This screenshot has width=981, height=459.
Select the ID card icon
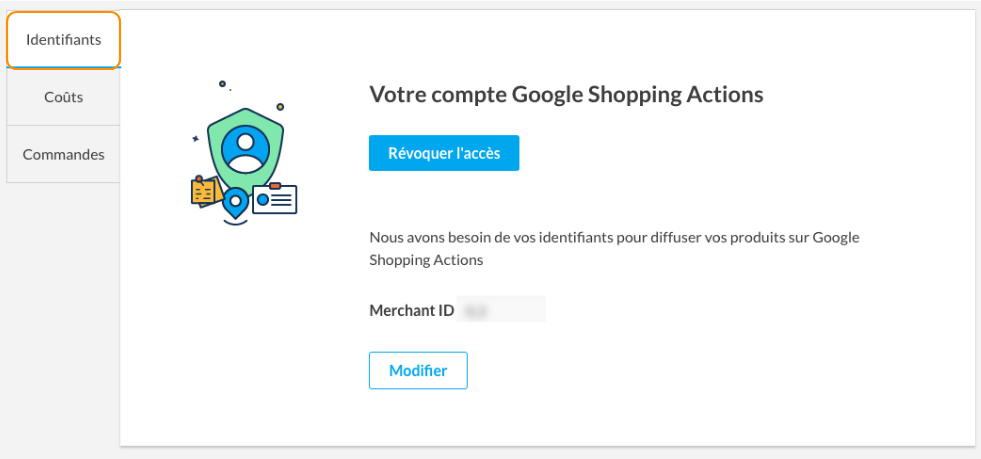[275, 199]
